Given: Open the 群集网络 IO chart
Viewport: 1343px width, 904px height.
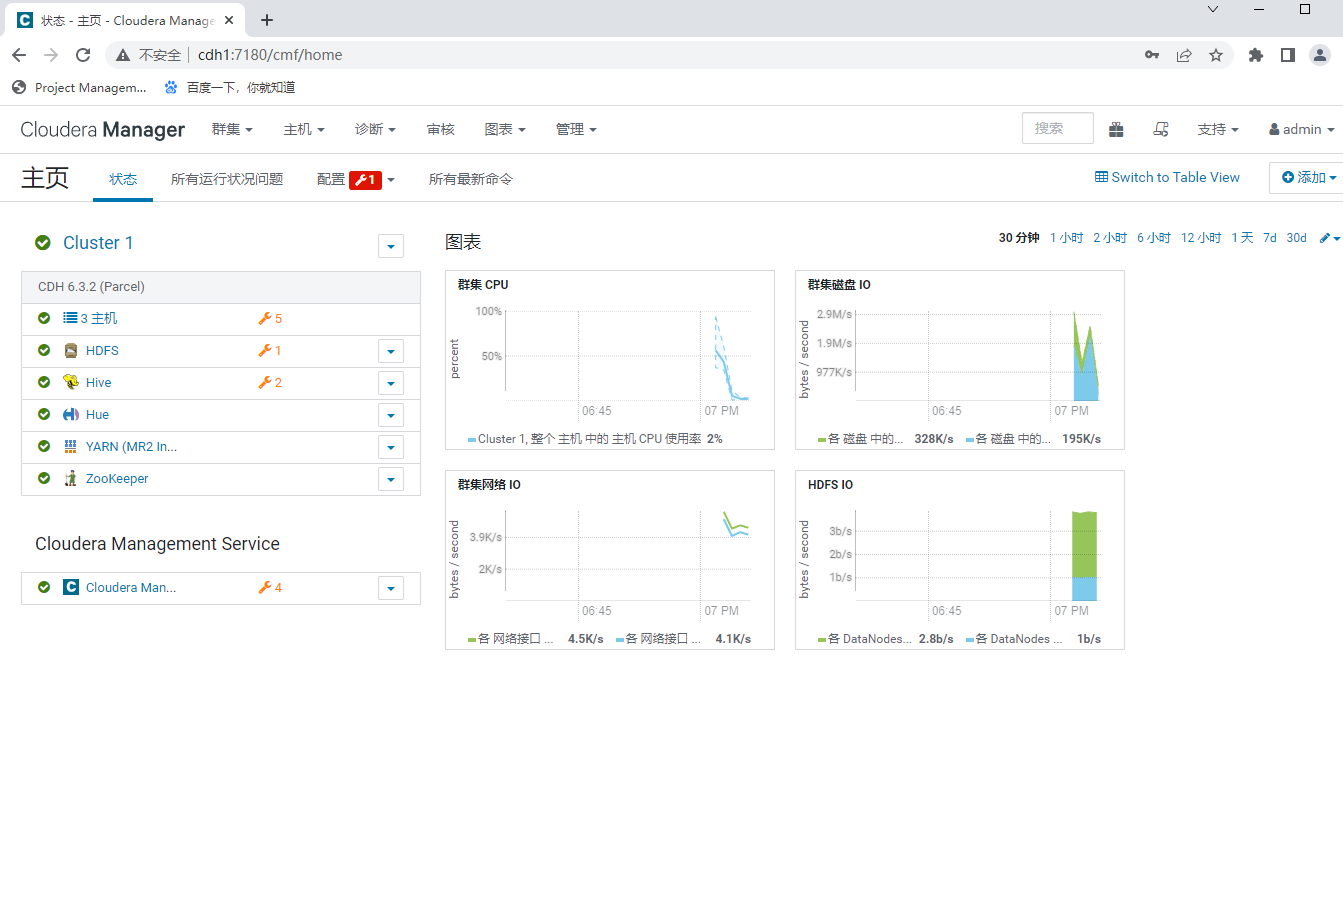Looking at the screenshot, I should [610, 560].
